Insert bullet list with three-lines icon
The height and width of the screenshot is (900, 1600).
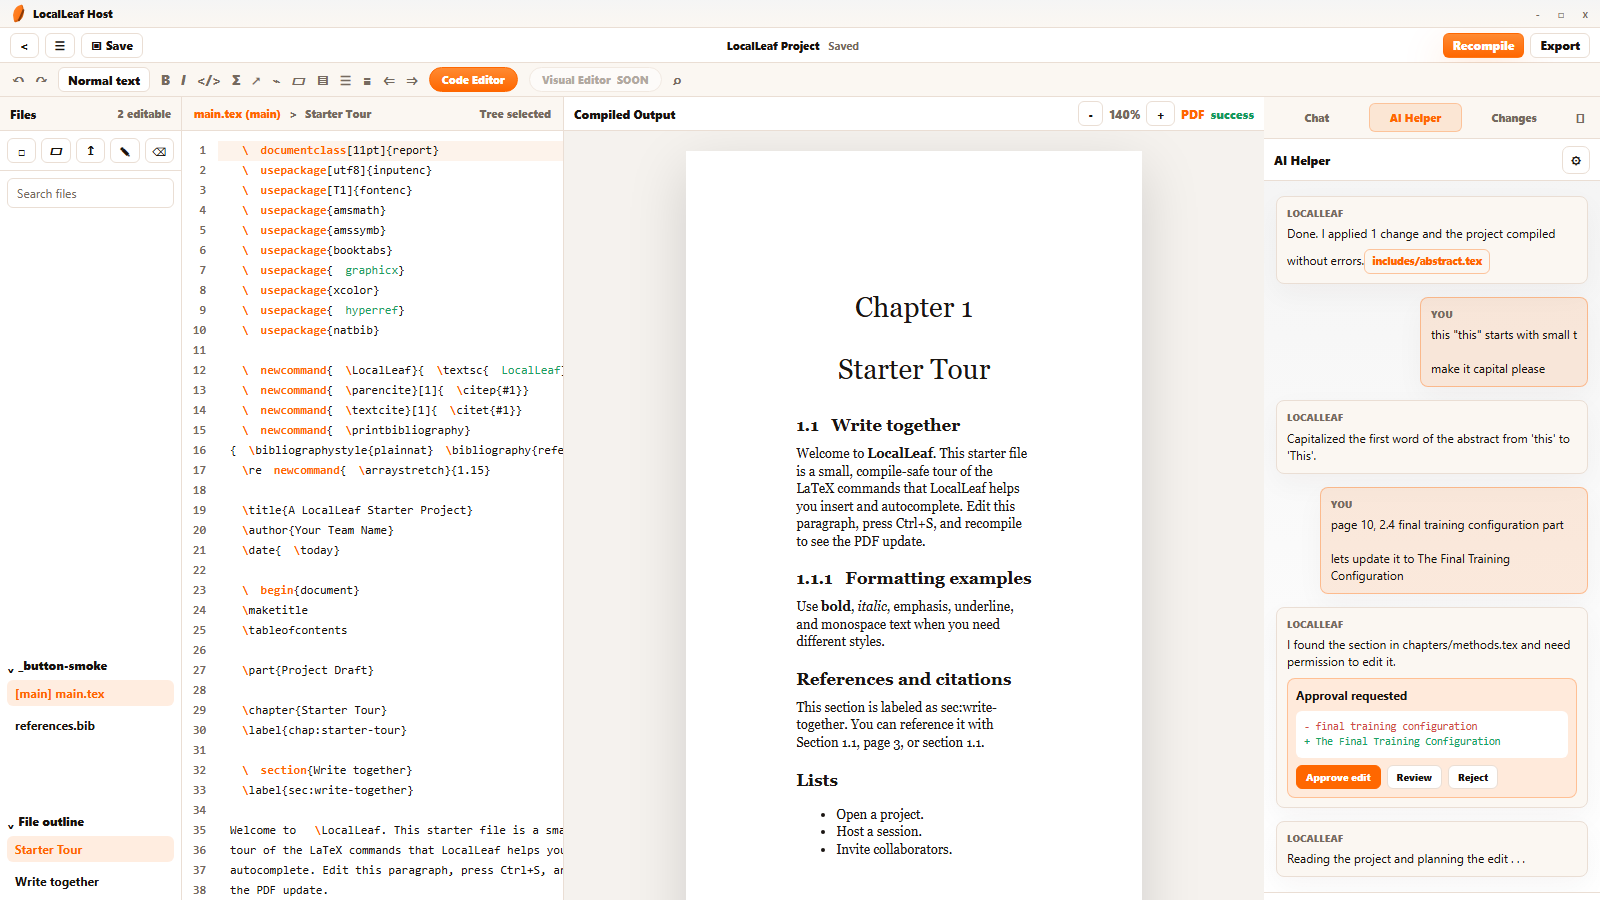(x=345, y=80)
